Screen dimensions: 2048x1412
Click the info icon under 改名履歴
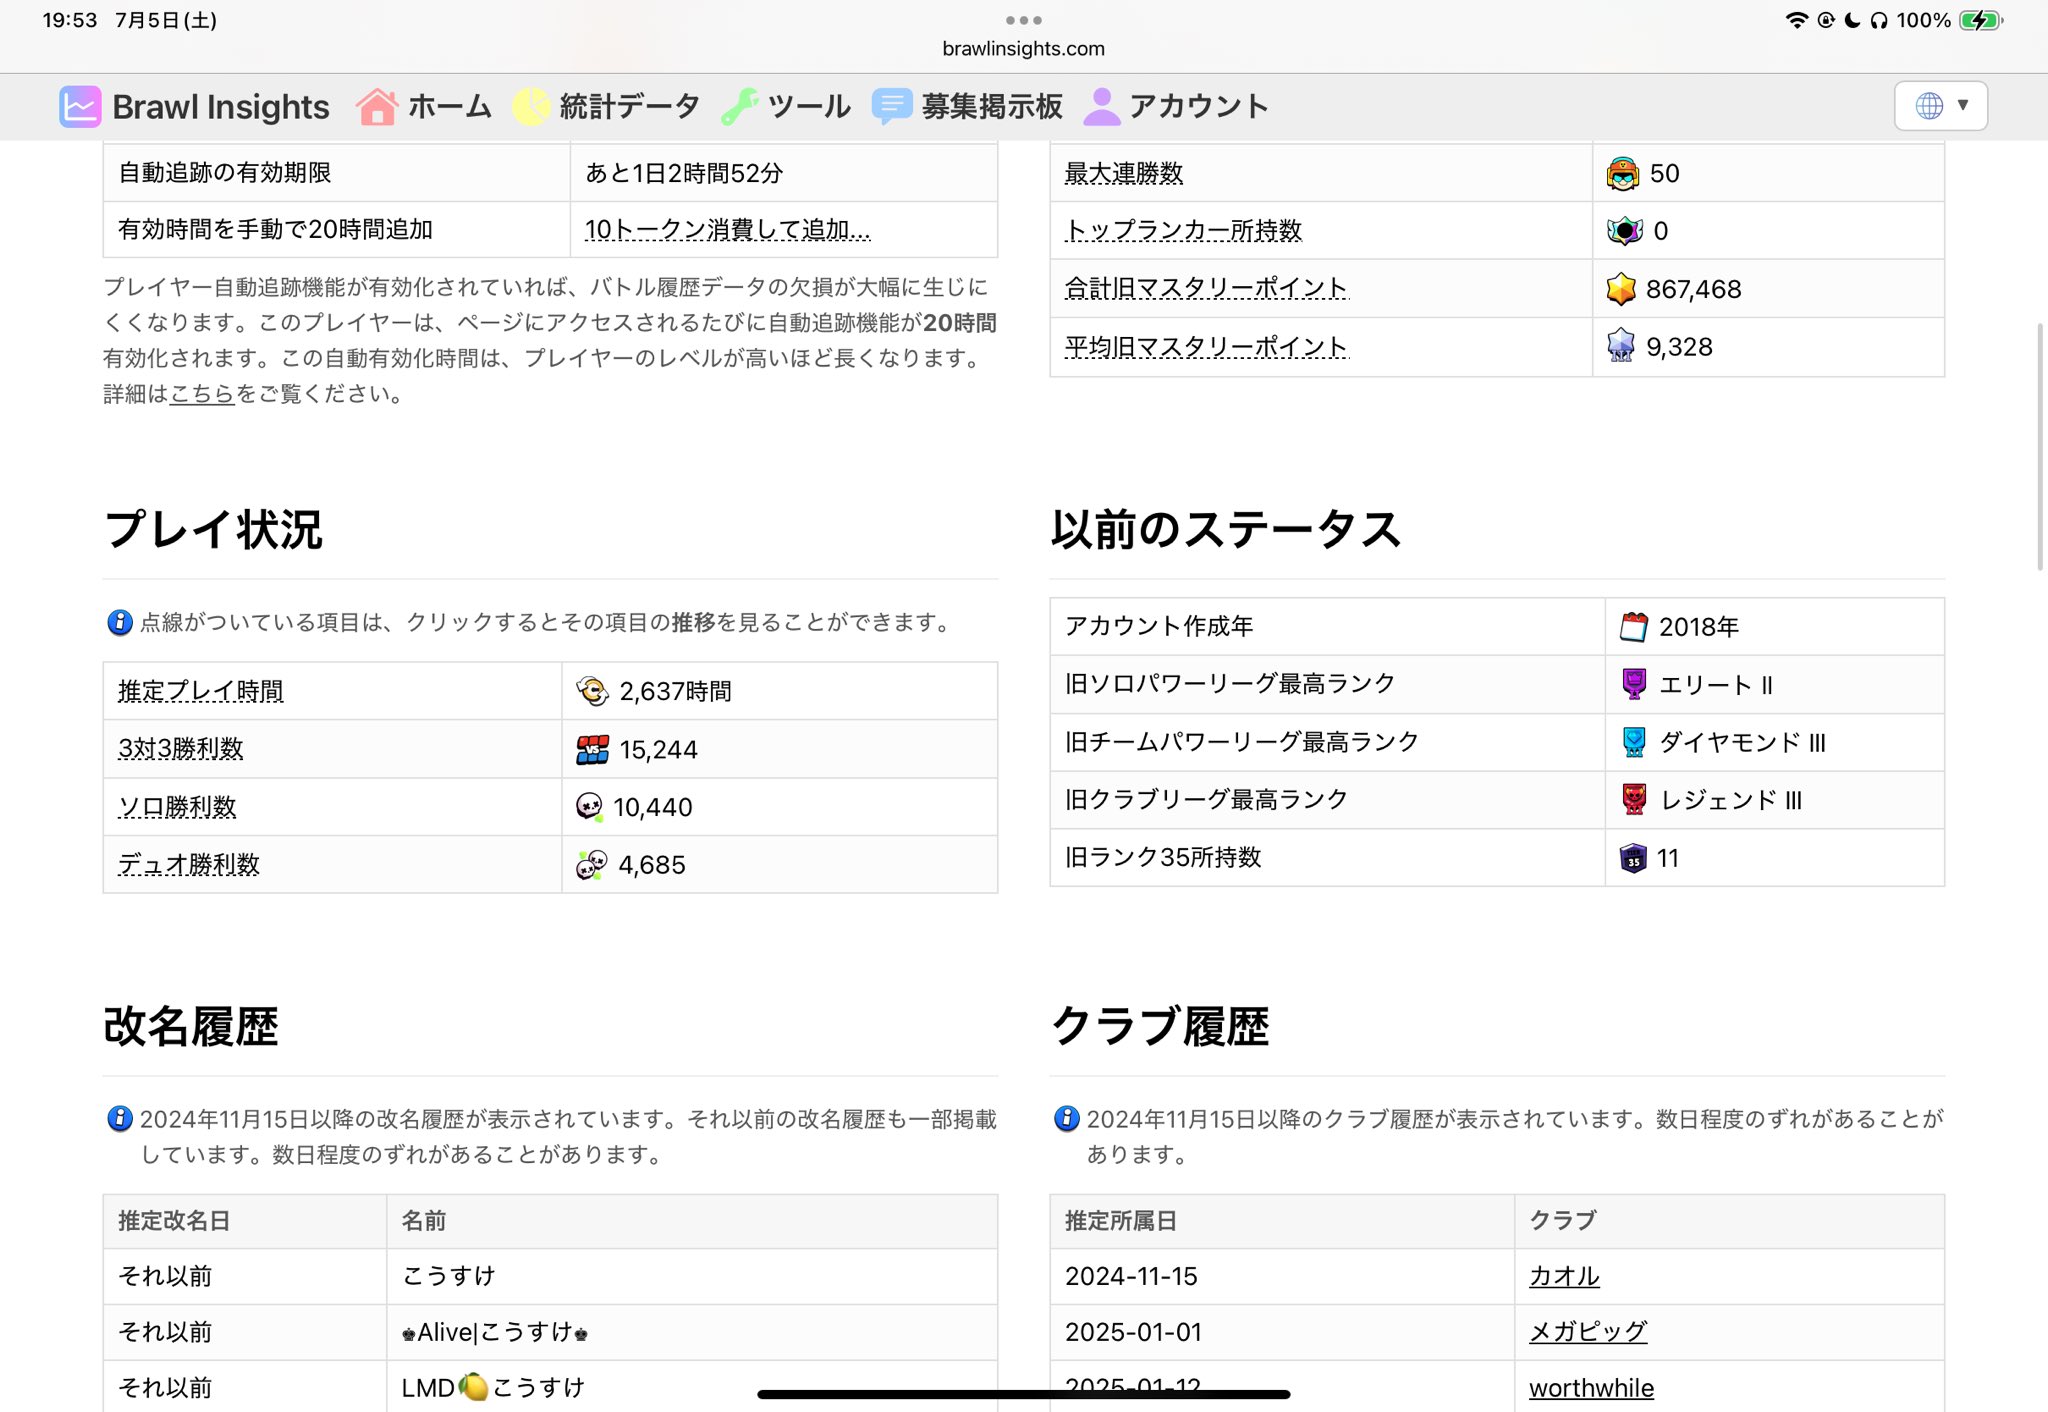coord(120,1118)
